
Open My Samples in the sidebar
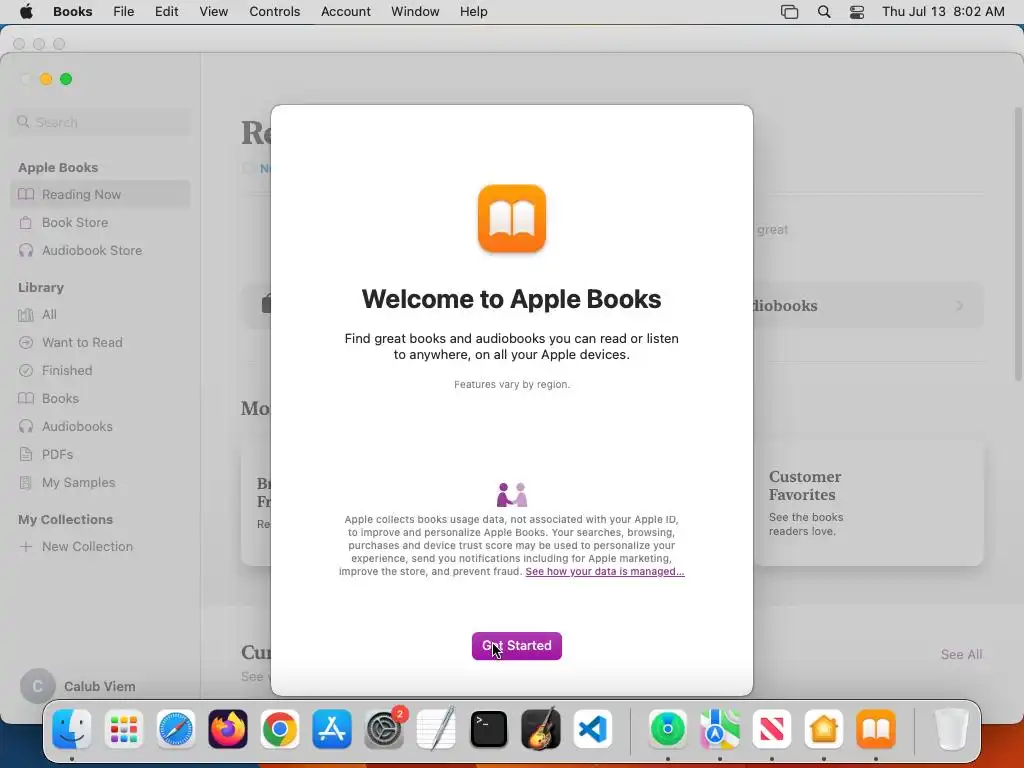[x=101, y=483]
